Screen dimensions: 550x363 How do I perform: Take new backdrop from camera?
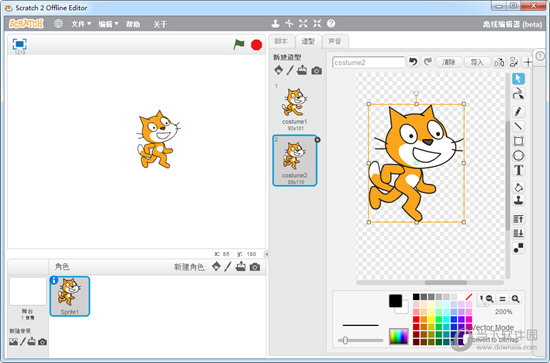(42, 342)
